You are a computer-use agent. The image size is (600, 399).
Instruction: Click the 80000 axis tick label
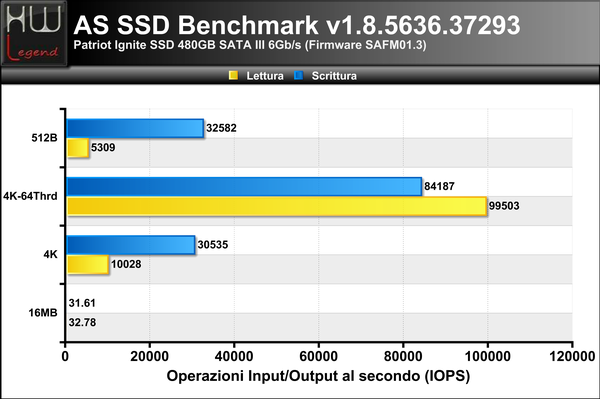click(403, 357)
